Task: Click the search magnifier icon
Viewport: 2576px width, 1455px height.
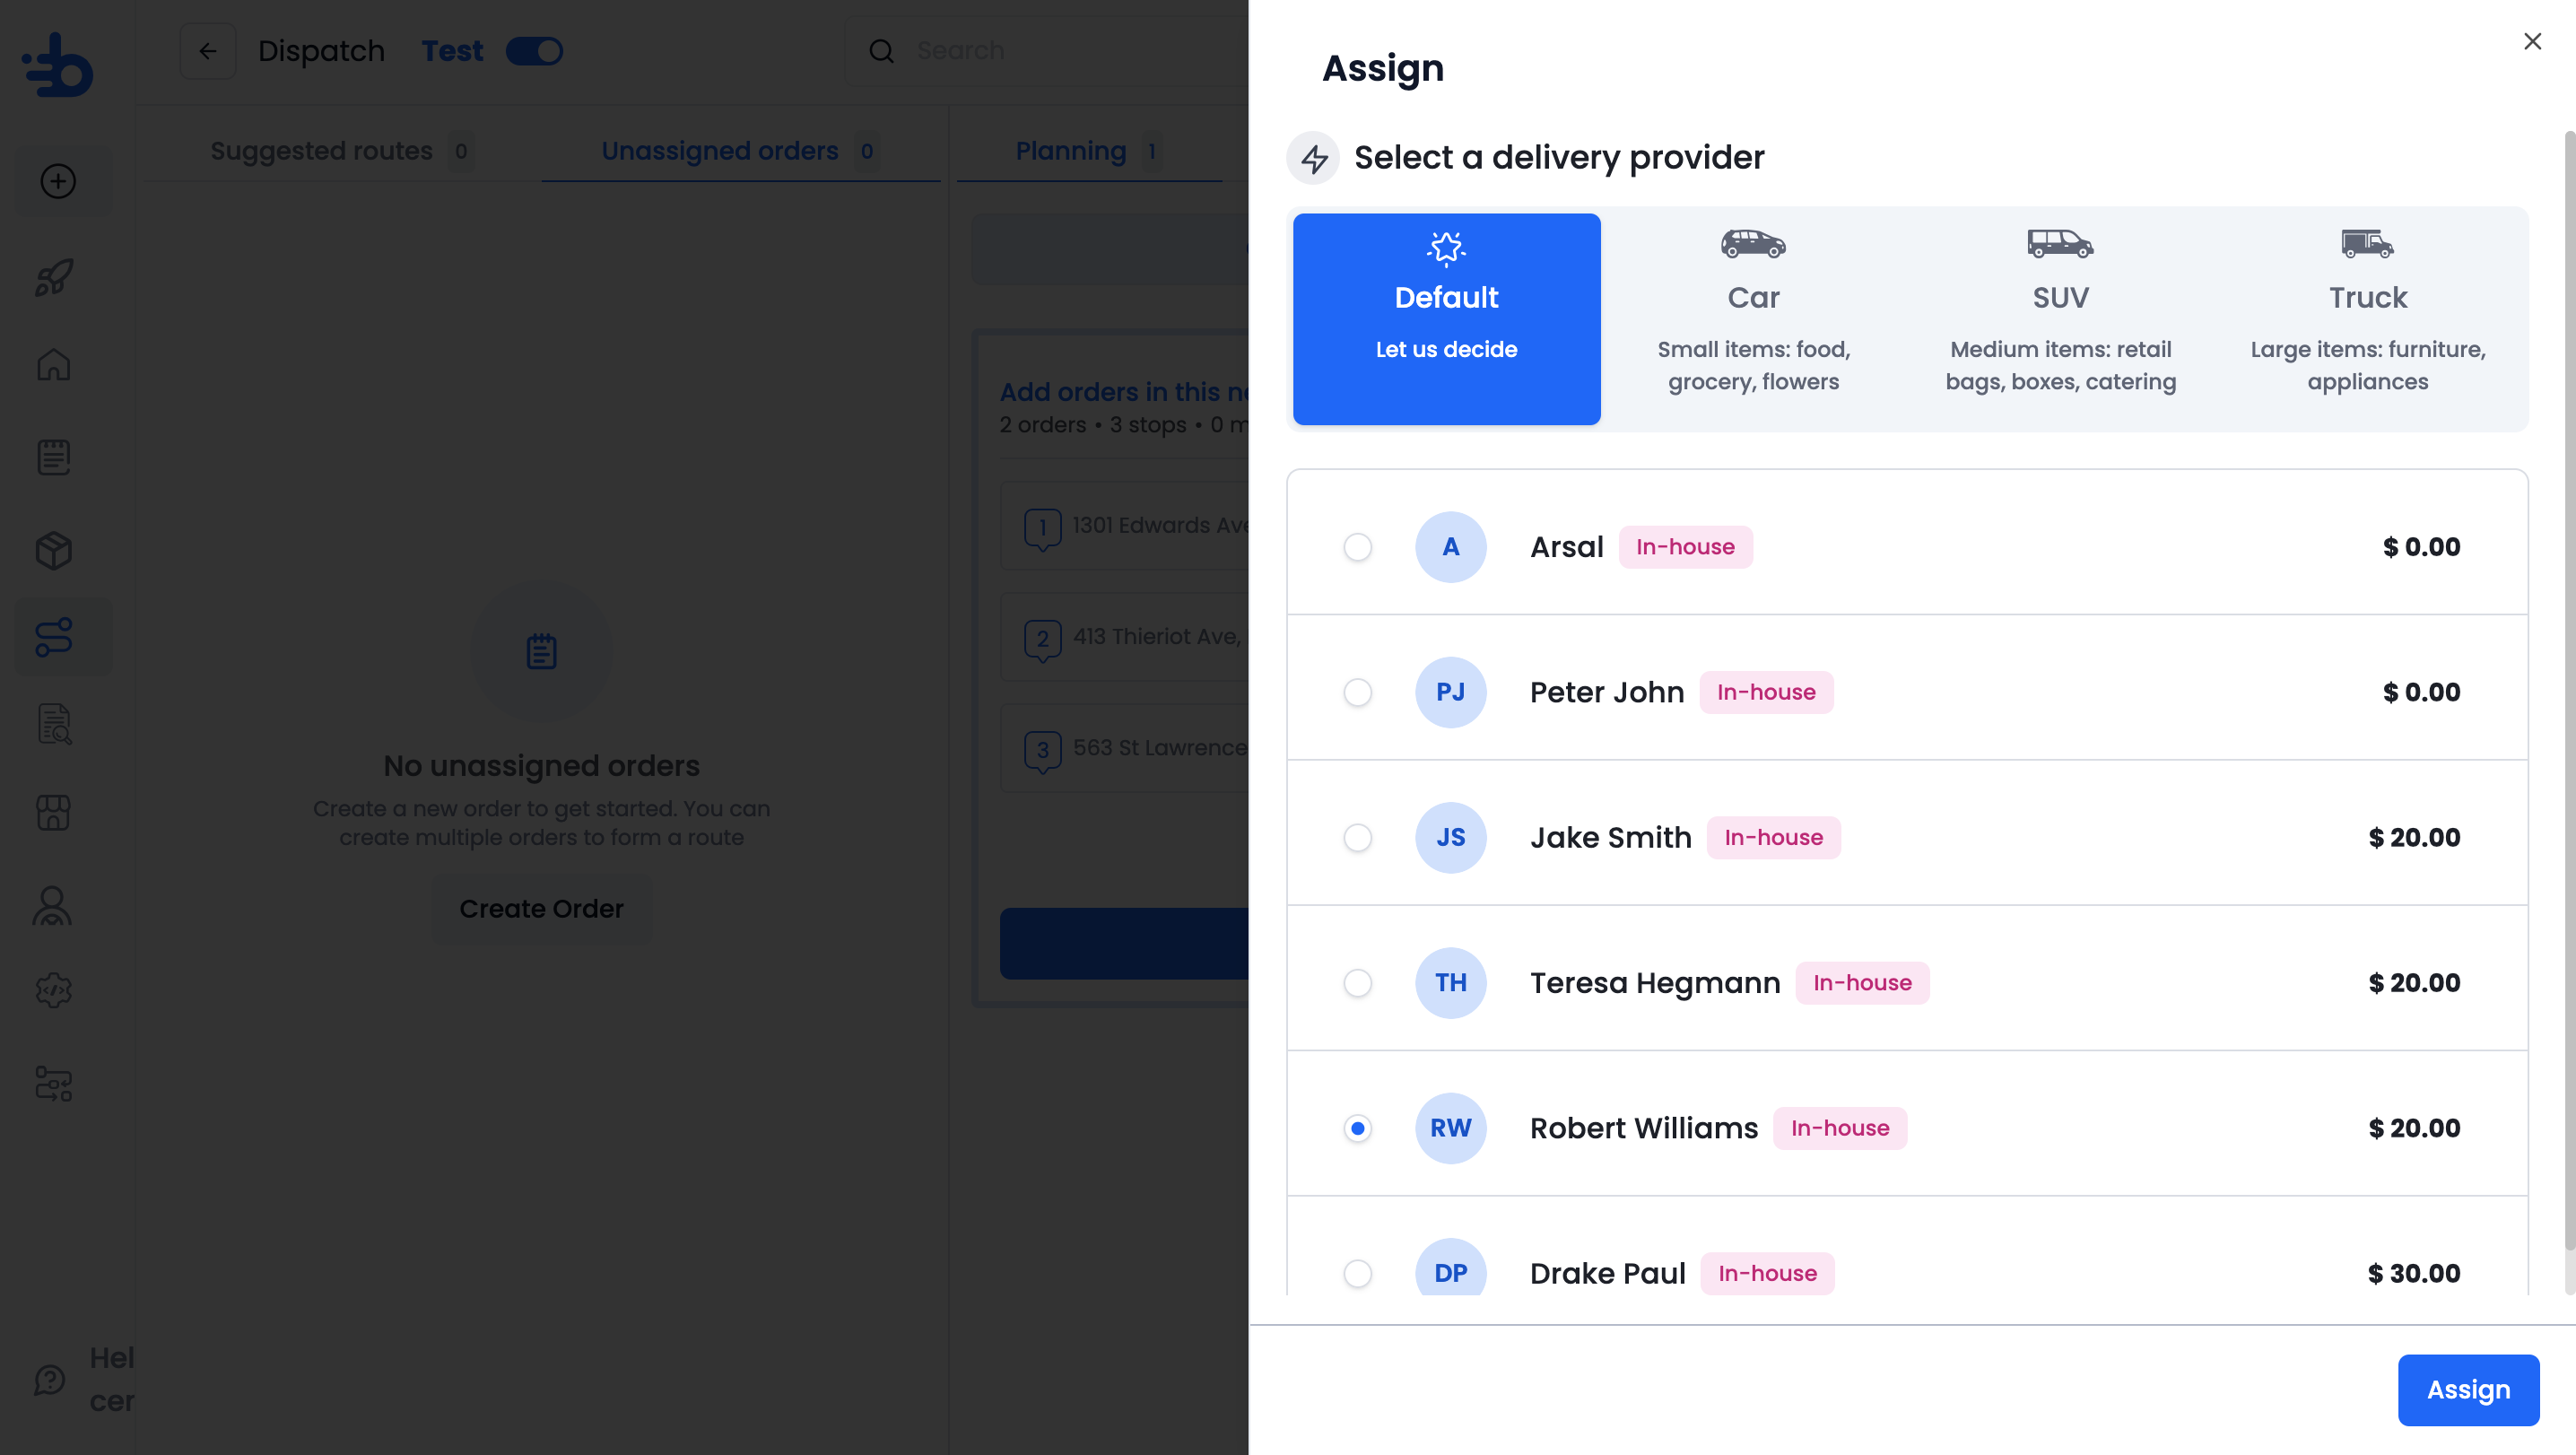Action: coord(881,51)
